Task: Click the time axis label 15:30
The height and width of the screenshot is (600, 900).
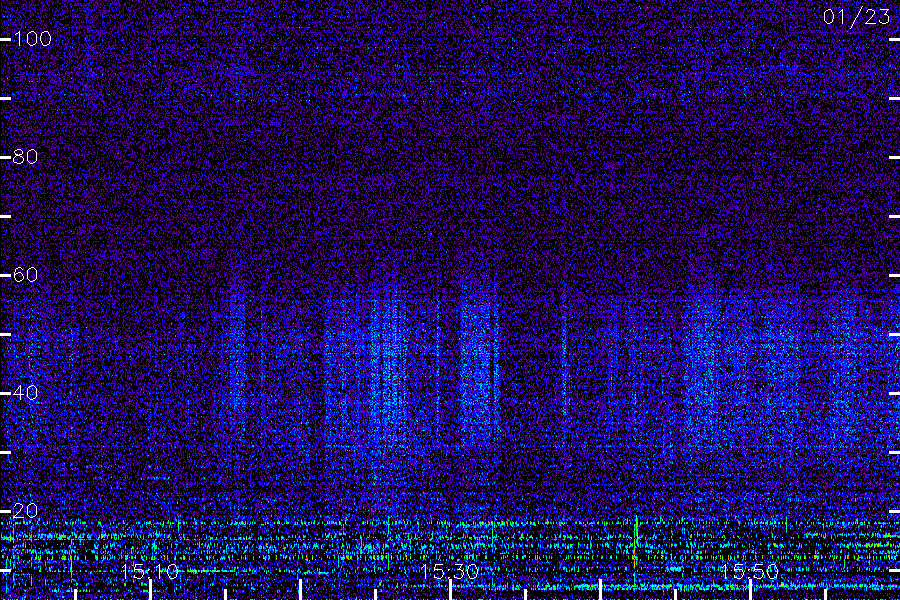Action: pos(449,572)
